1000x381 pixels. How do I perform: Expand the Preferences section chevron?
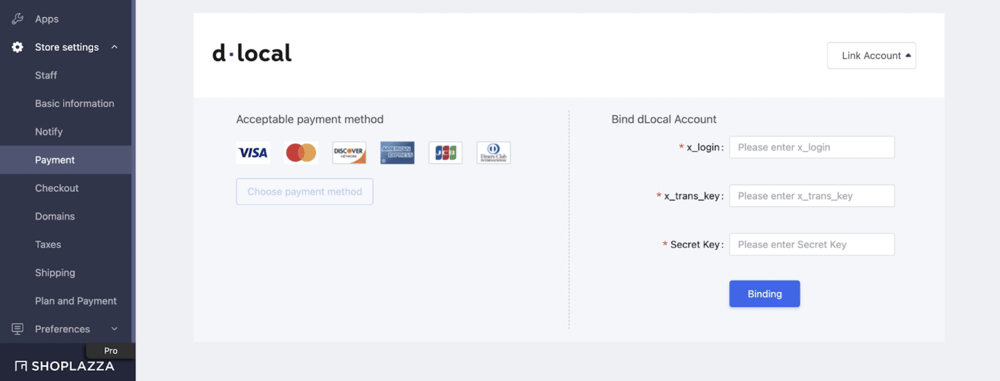pyautogui.click(x=114, y=329)
